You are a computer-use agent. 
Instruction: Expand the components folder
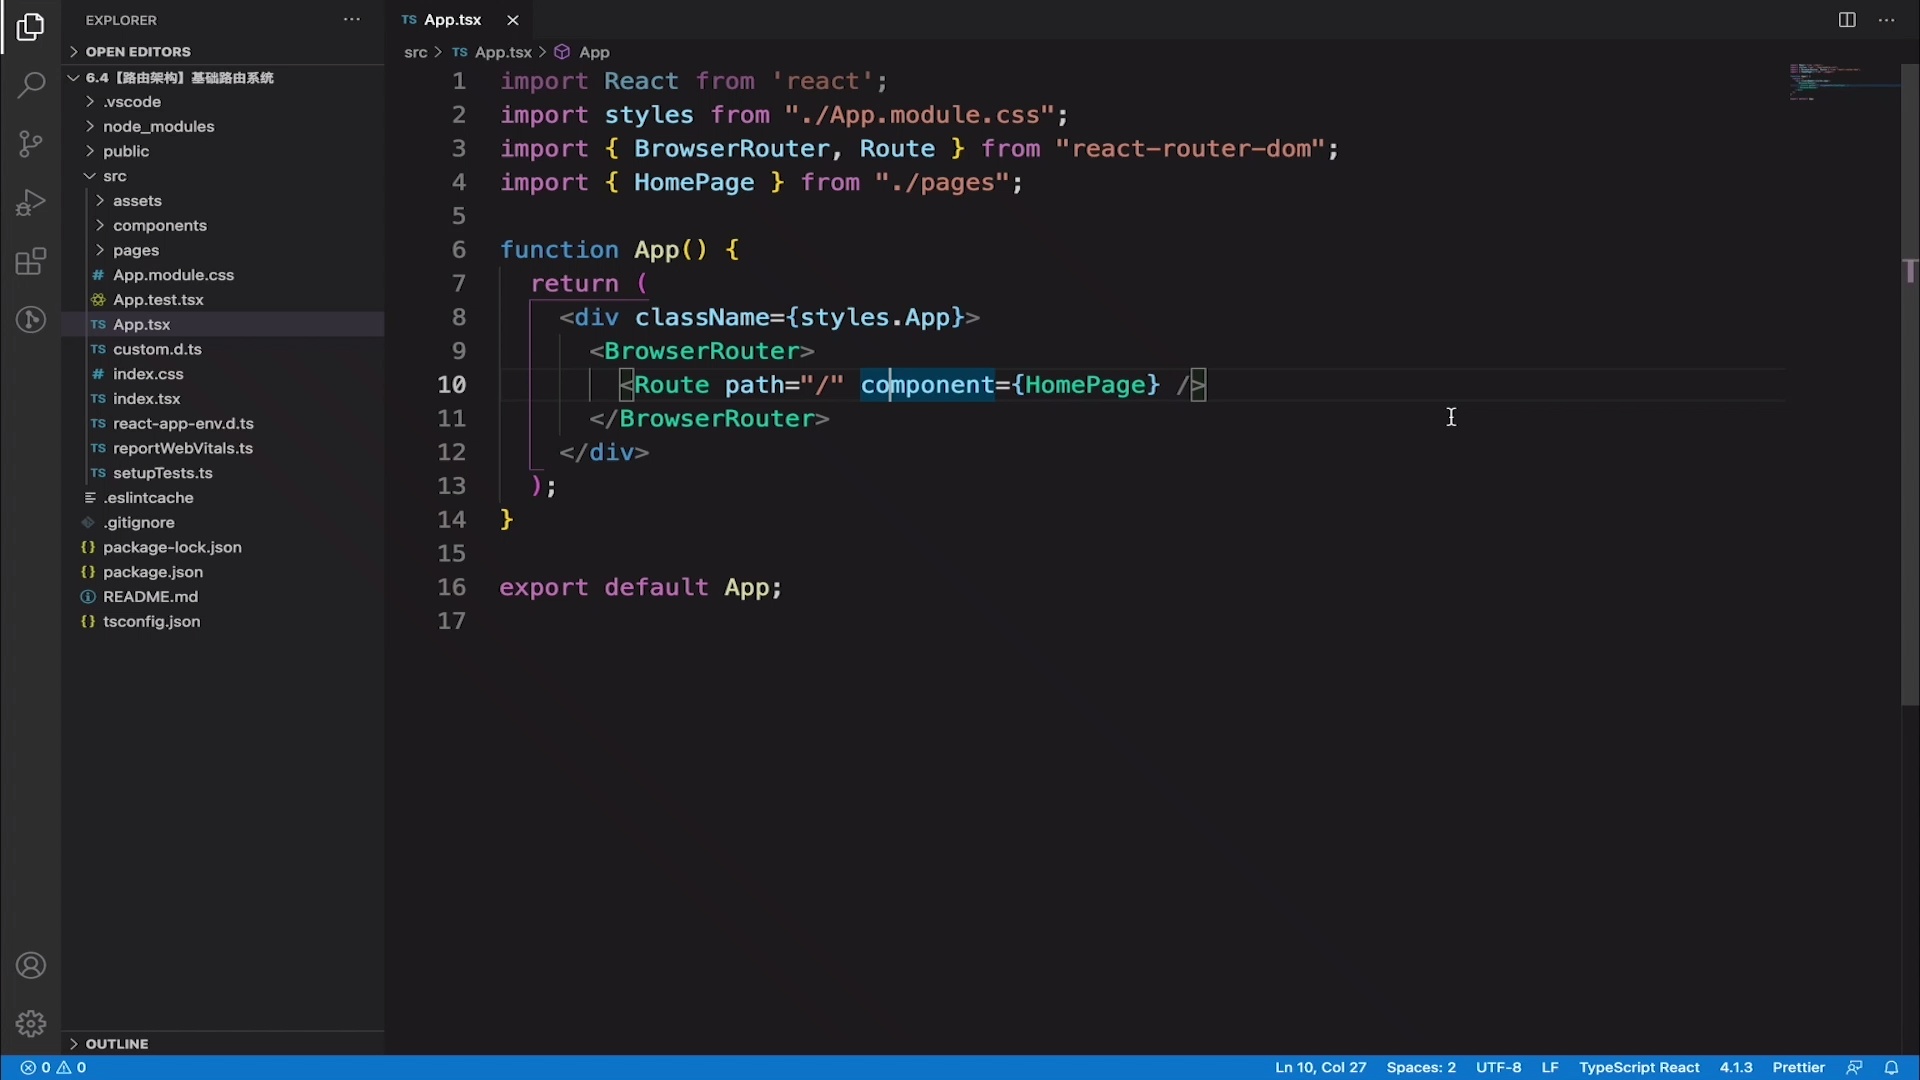pos(160,225)
